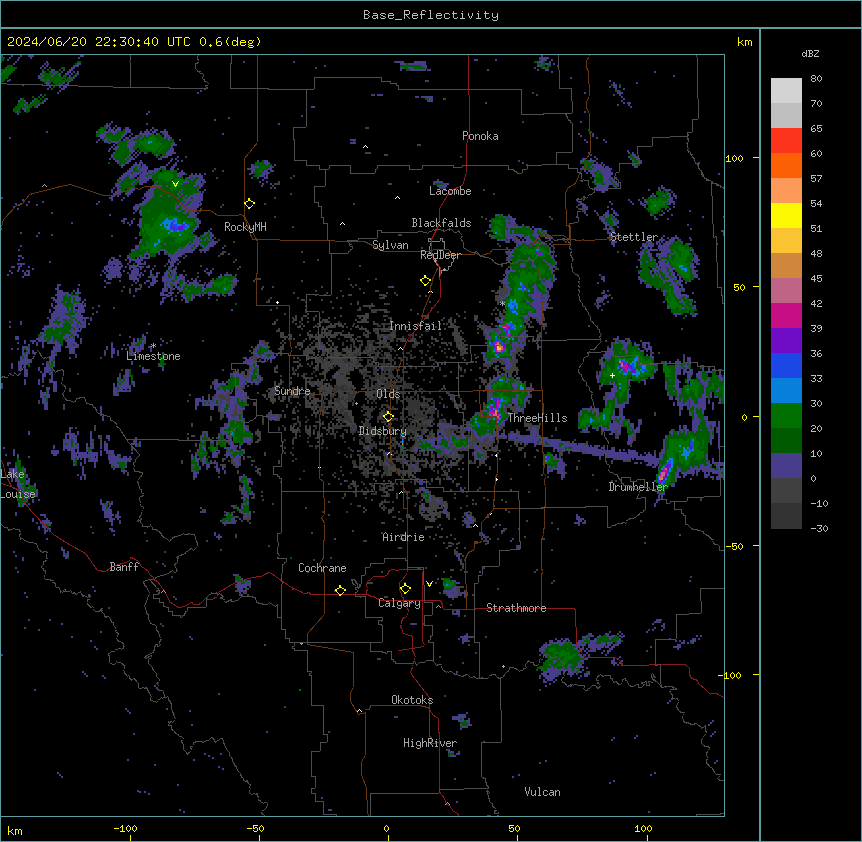Click the Stettler city label

[x=634, y=237]
